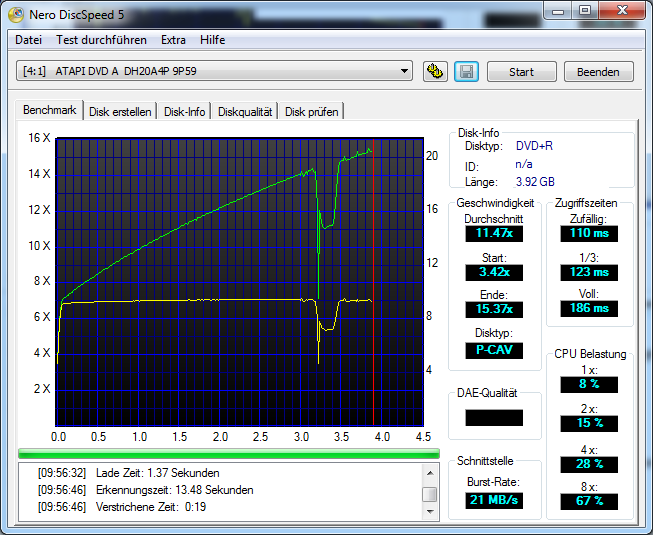Click the average speed value 11.47x
Viewport: 653px width, 535px height.
pyautogui.click(x=494, y=233)
